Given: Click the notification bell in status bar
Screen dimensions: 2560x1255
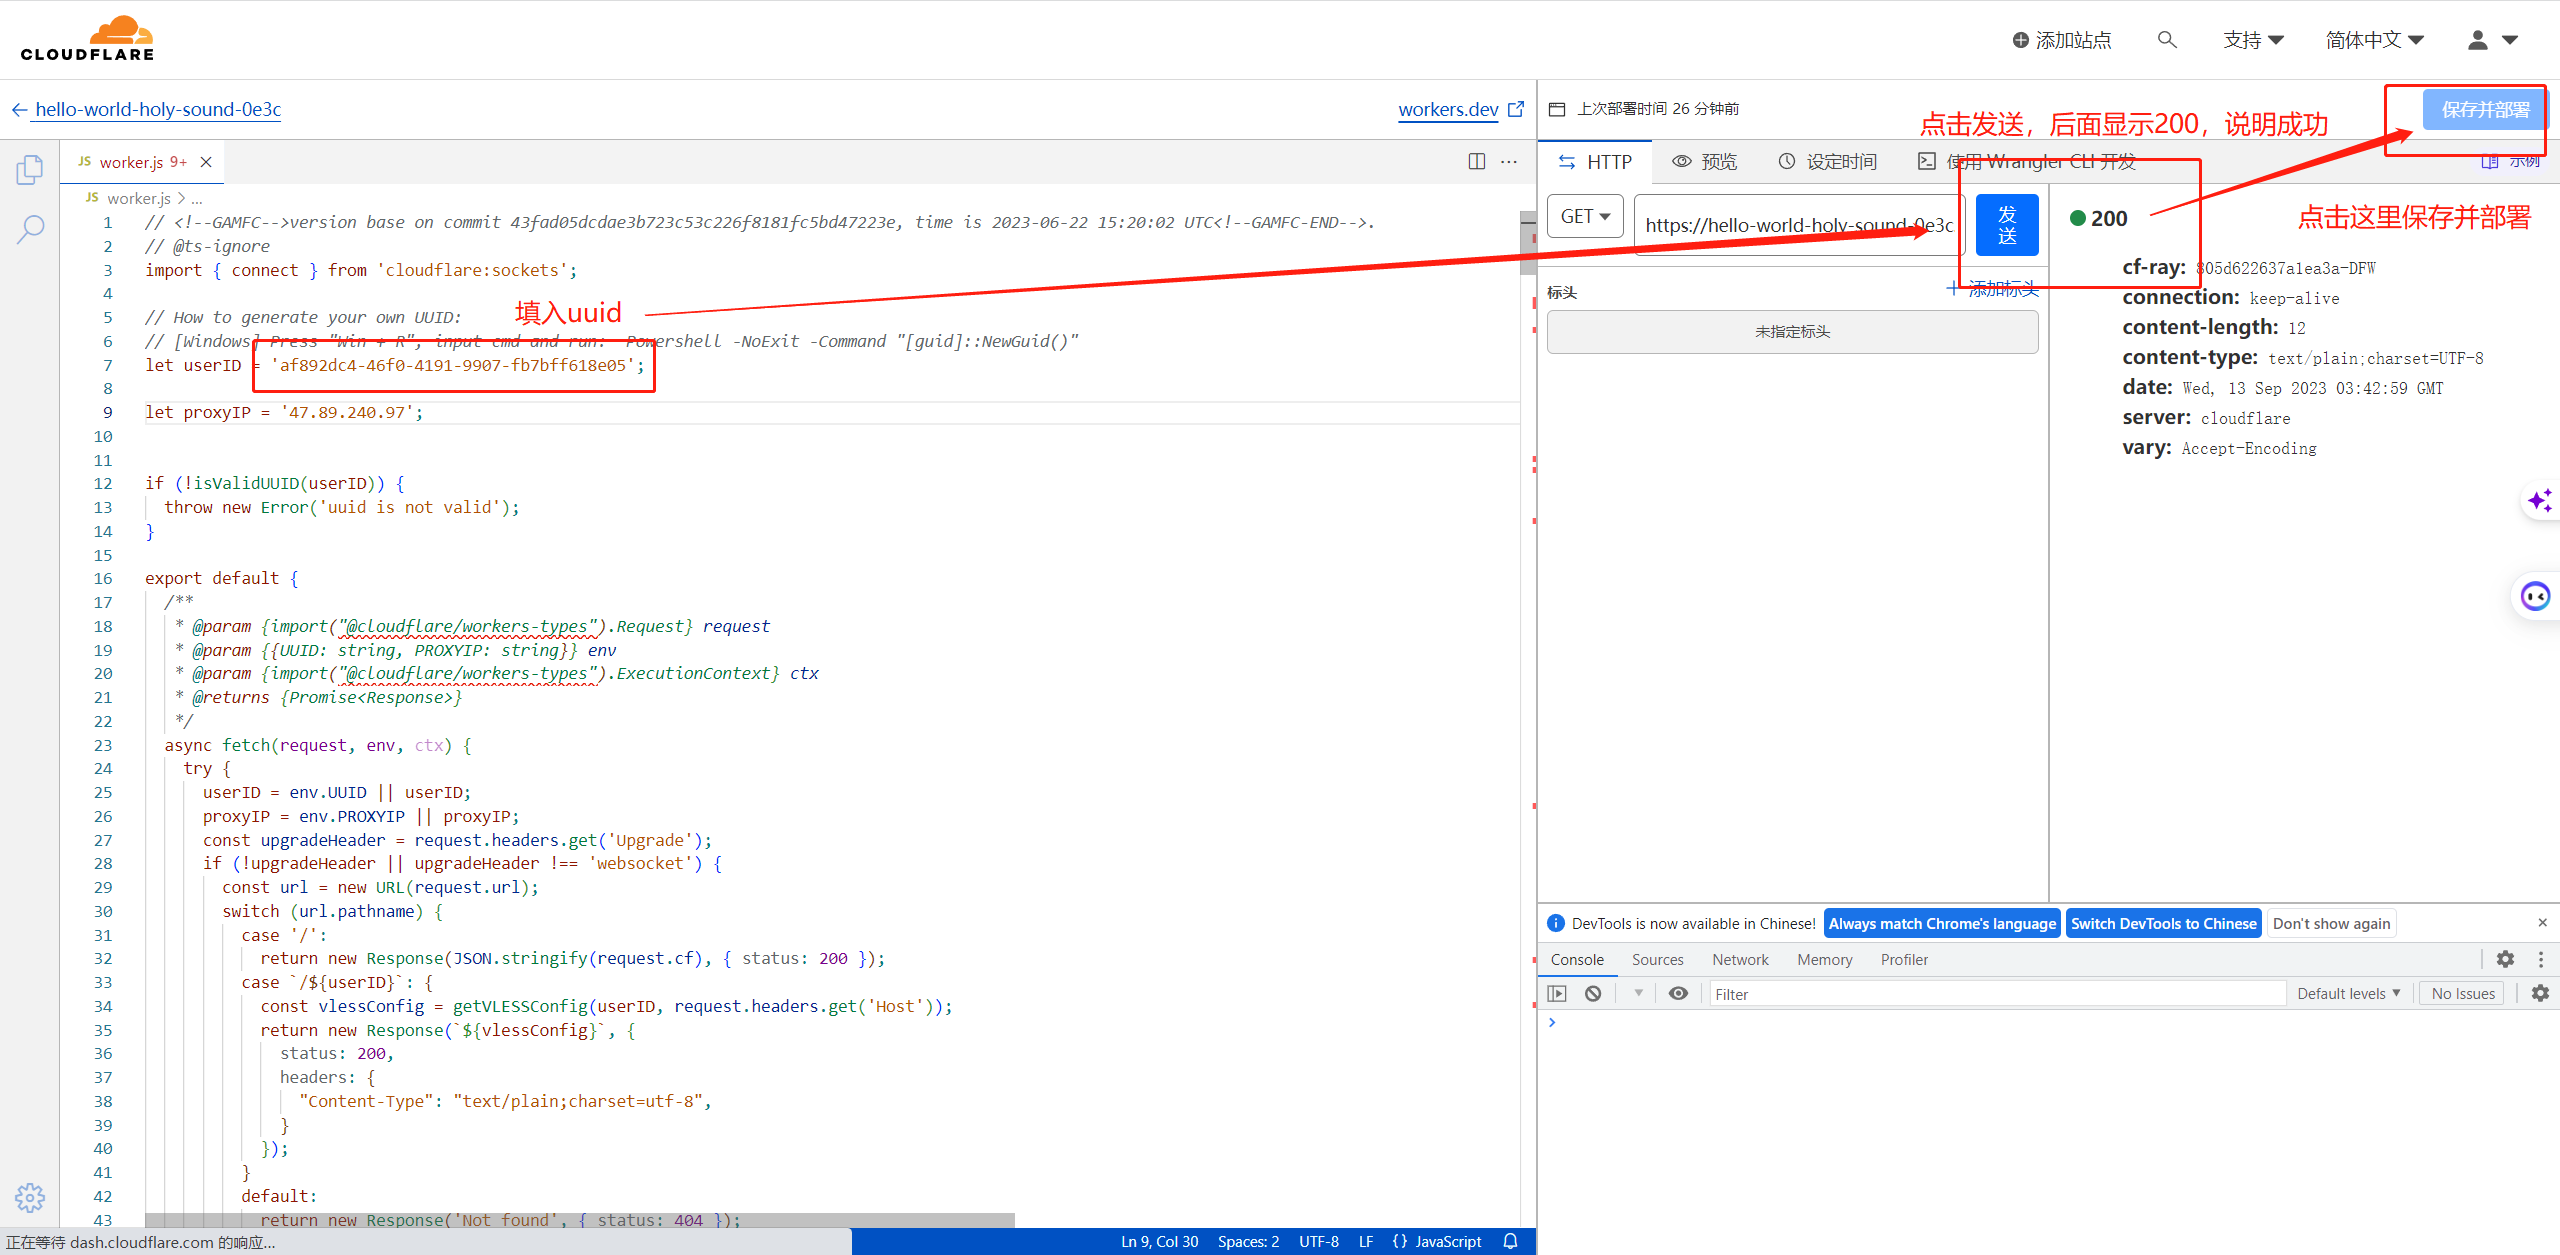Looking at the screenshot, I should point(1511,1241).
